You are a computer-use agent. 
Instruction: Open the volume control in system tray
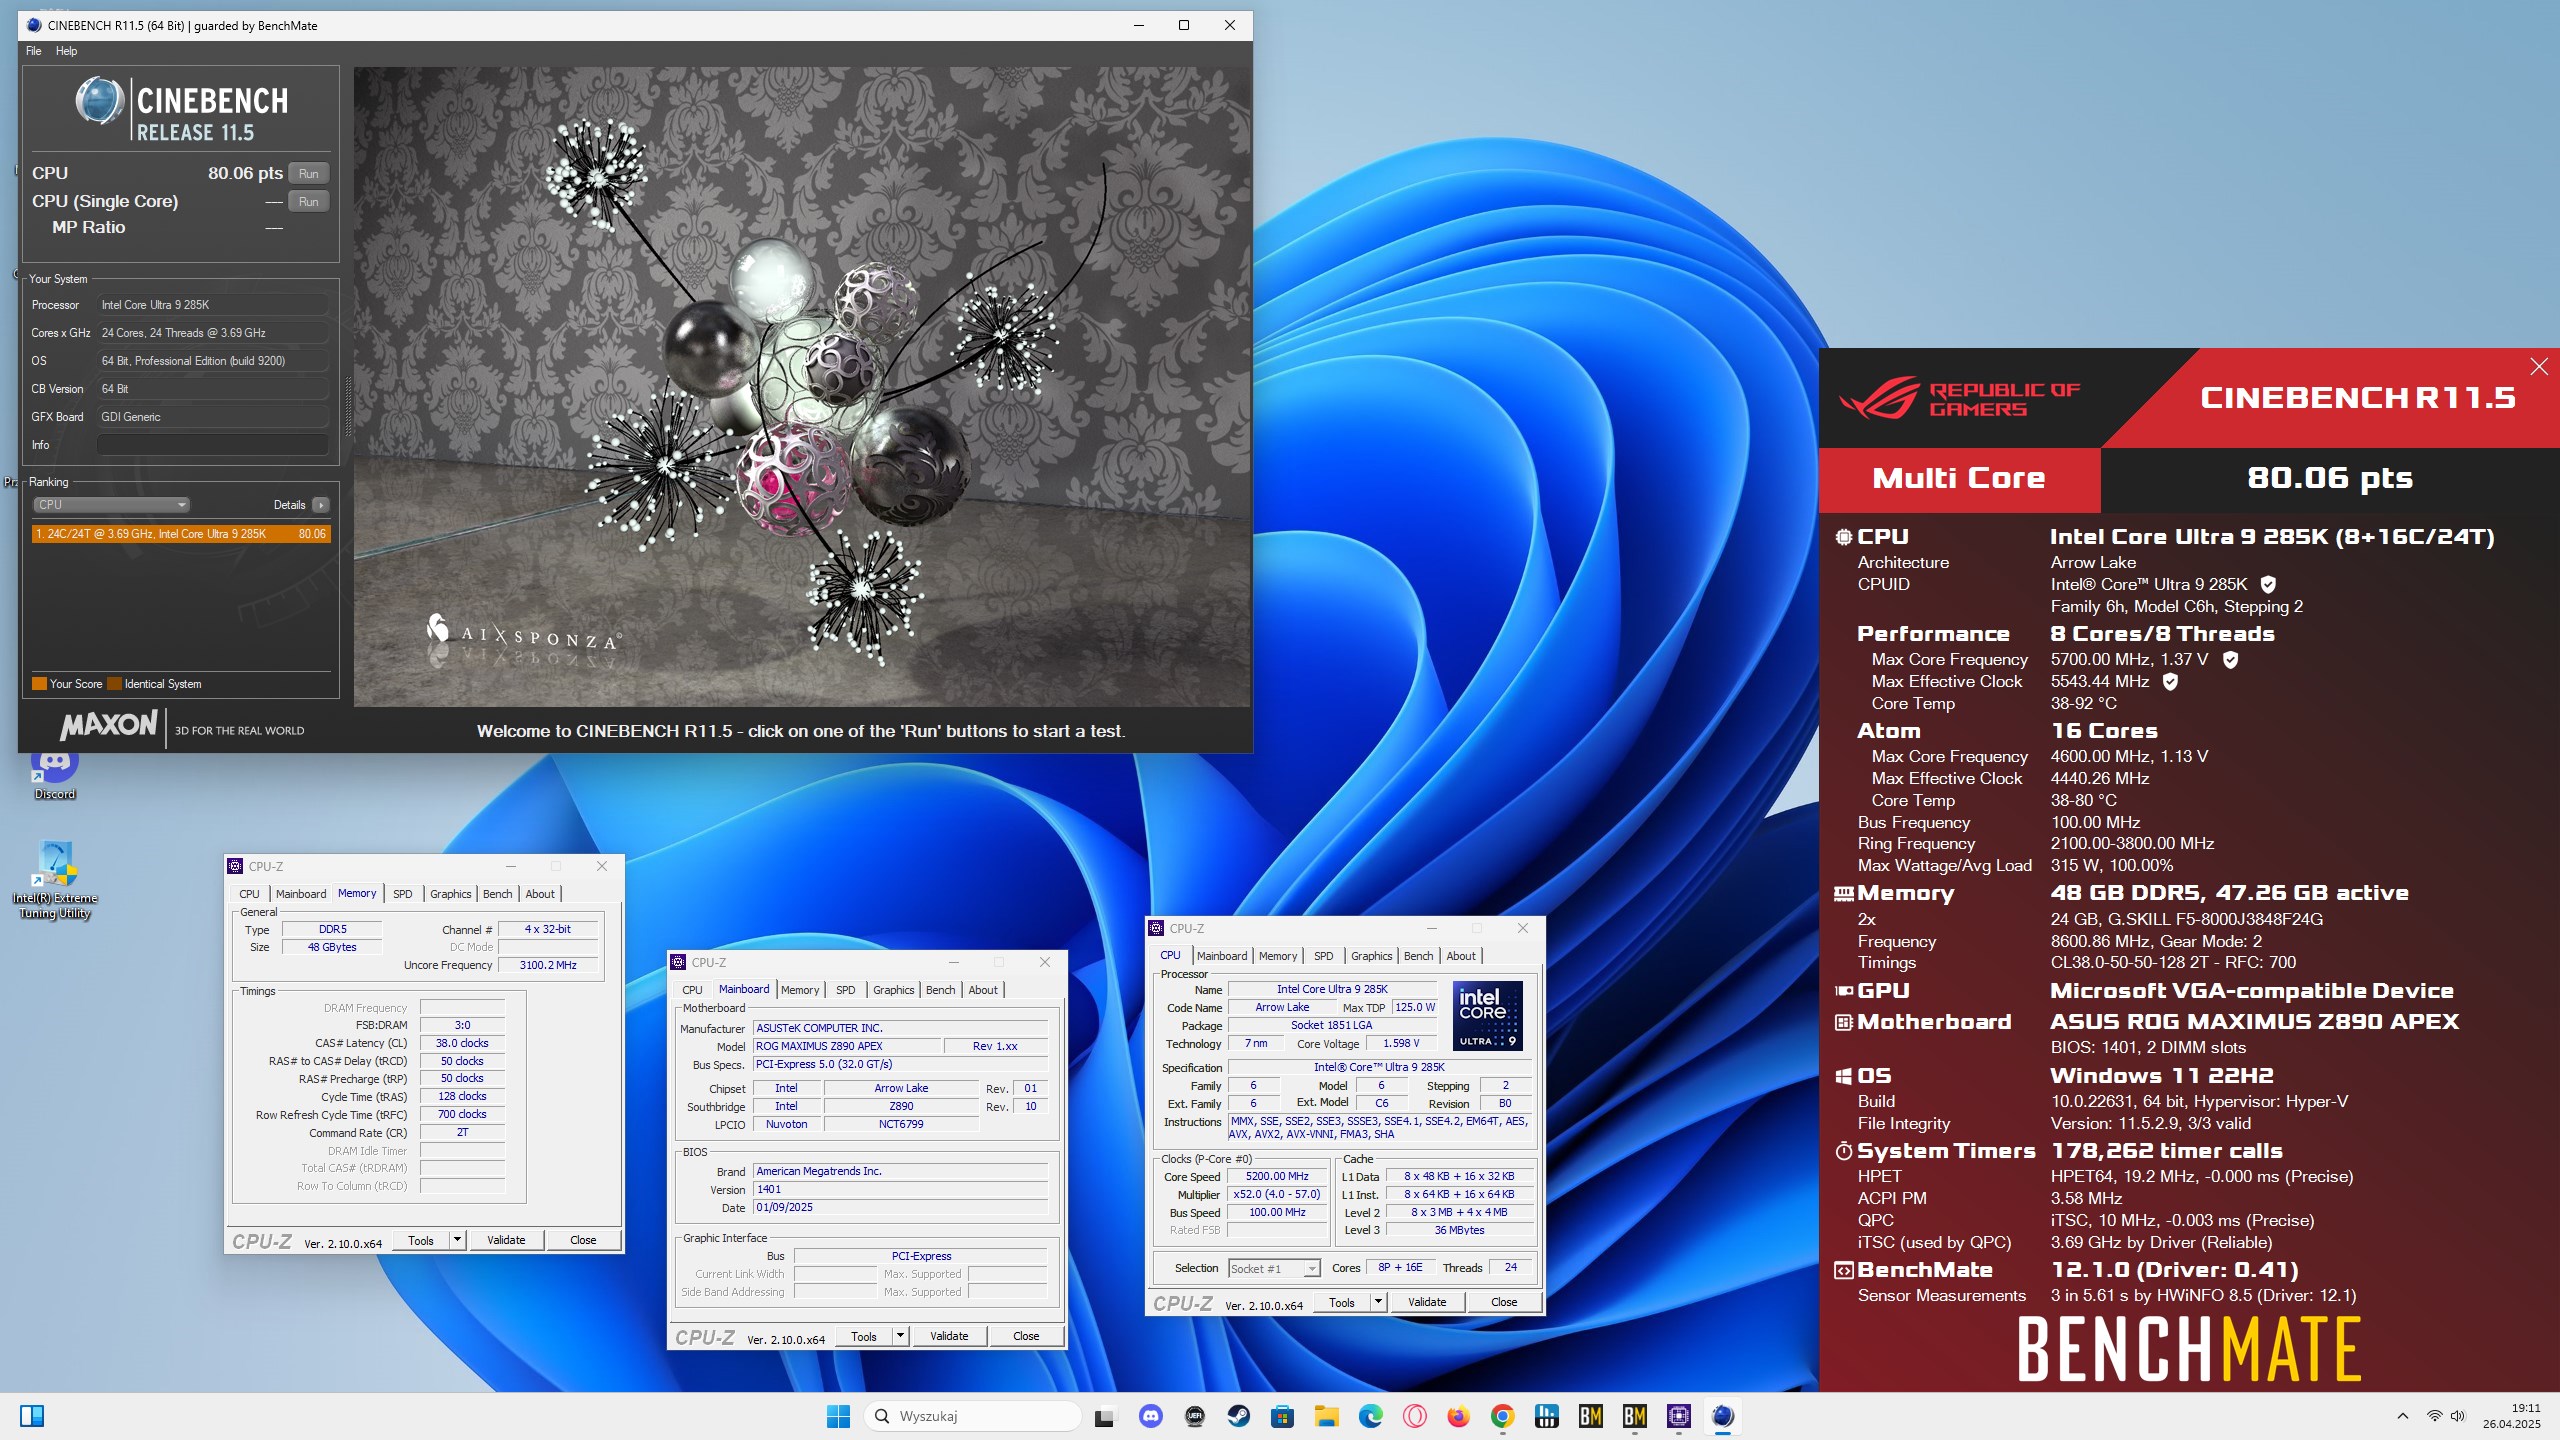point(2458,1416)
